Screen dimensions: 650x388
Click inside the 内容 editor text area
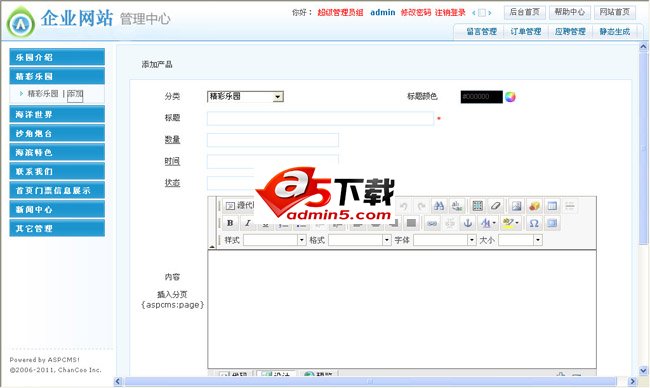tap(402, 309)
